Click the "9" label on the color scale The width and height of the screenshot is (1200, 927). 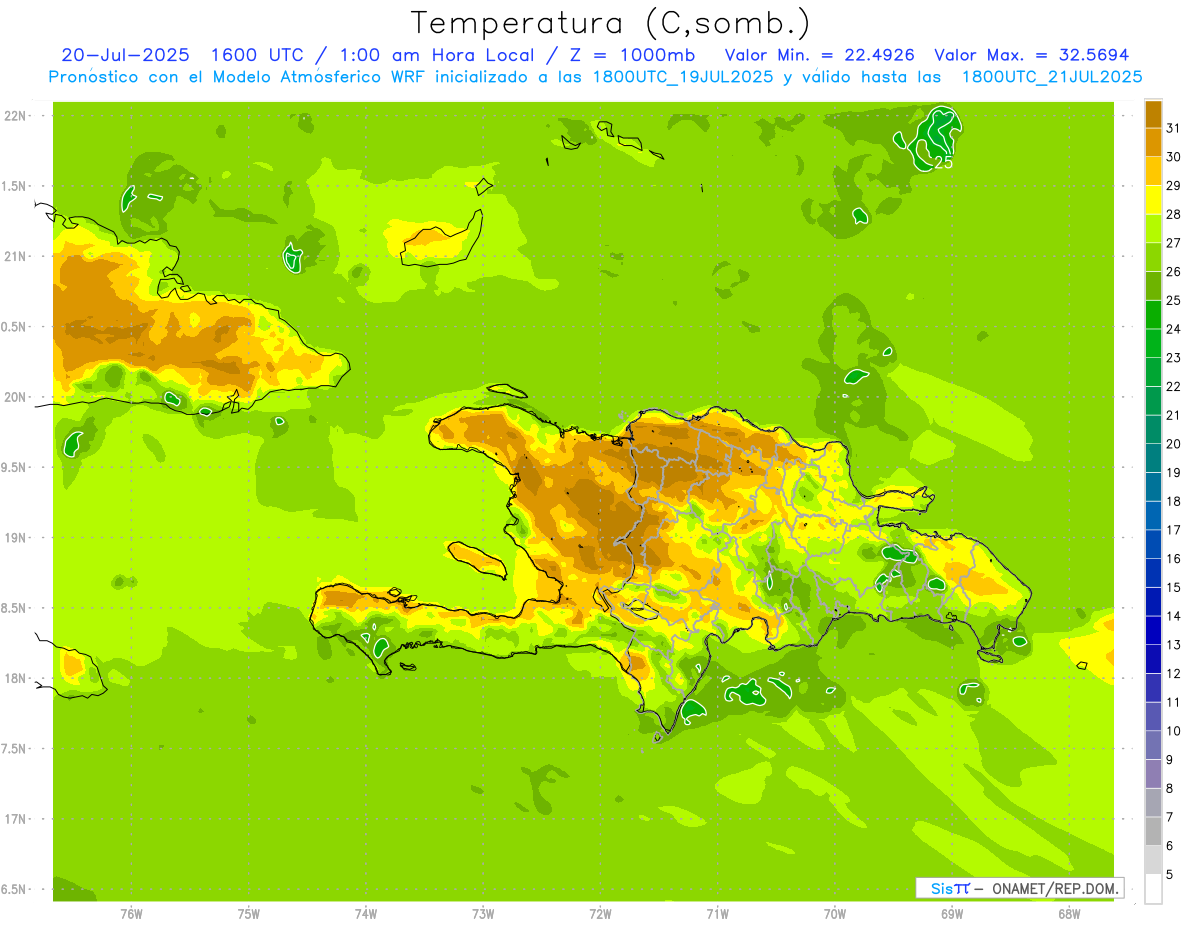pos(1170,760)
